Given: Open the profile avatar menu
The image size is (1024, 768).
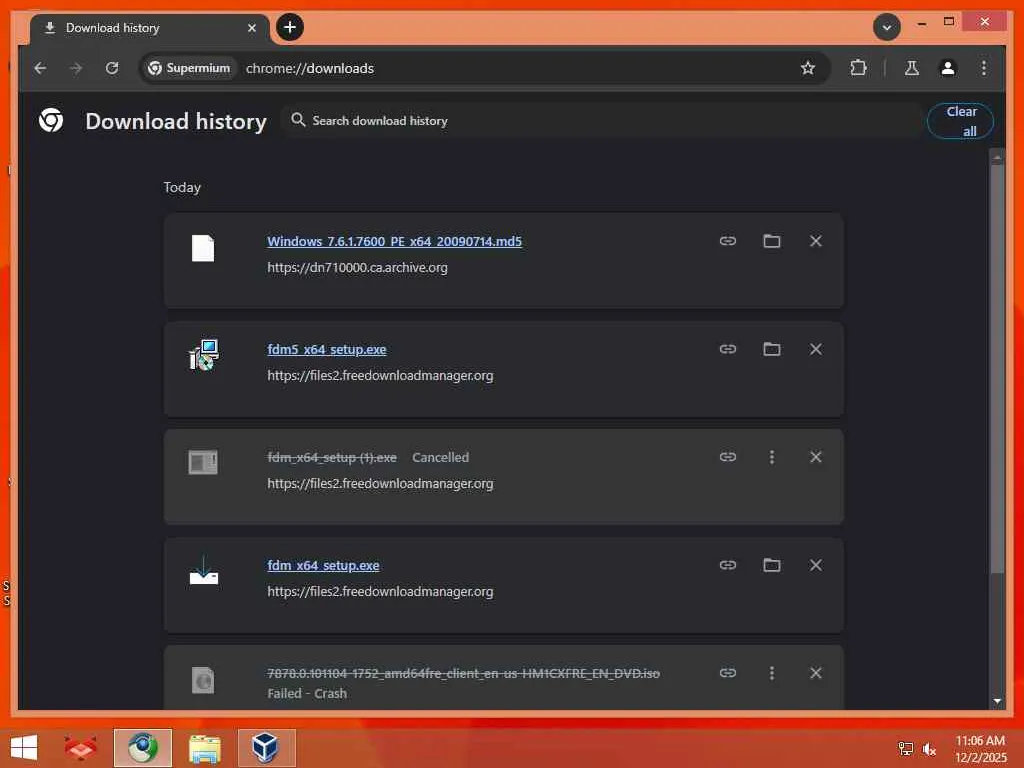Looking at the screenshot, I should tap(948, 68).
